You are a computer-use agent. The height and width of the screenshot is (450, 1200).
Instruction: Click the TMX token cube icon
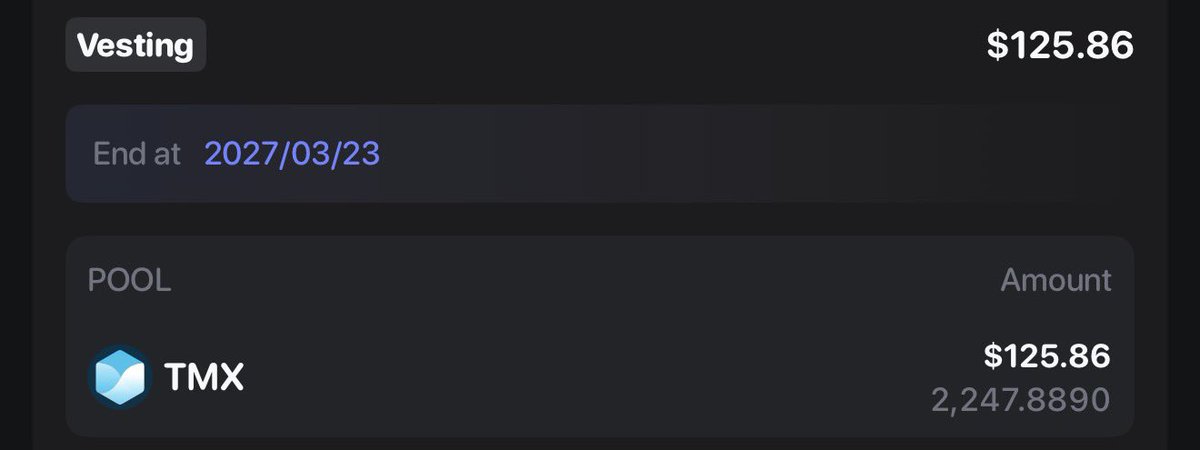[x=120, y=377]
